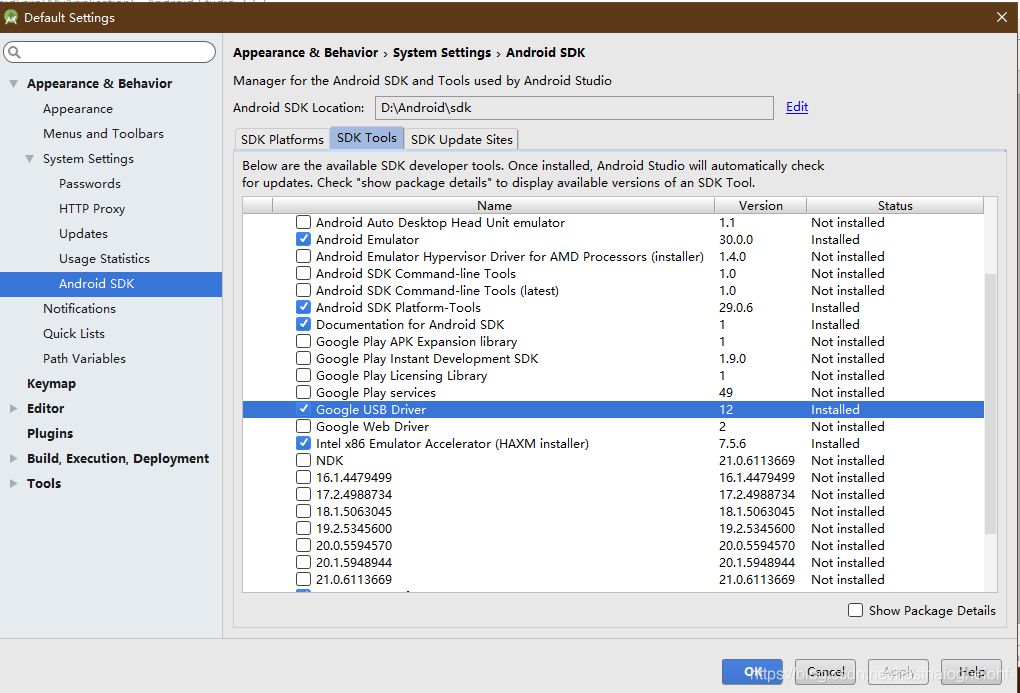
Task: Select Android SDK in the settings tree
Action: click(x=111, y=284)
